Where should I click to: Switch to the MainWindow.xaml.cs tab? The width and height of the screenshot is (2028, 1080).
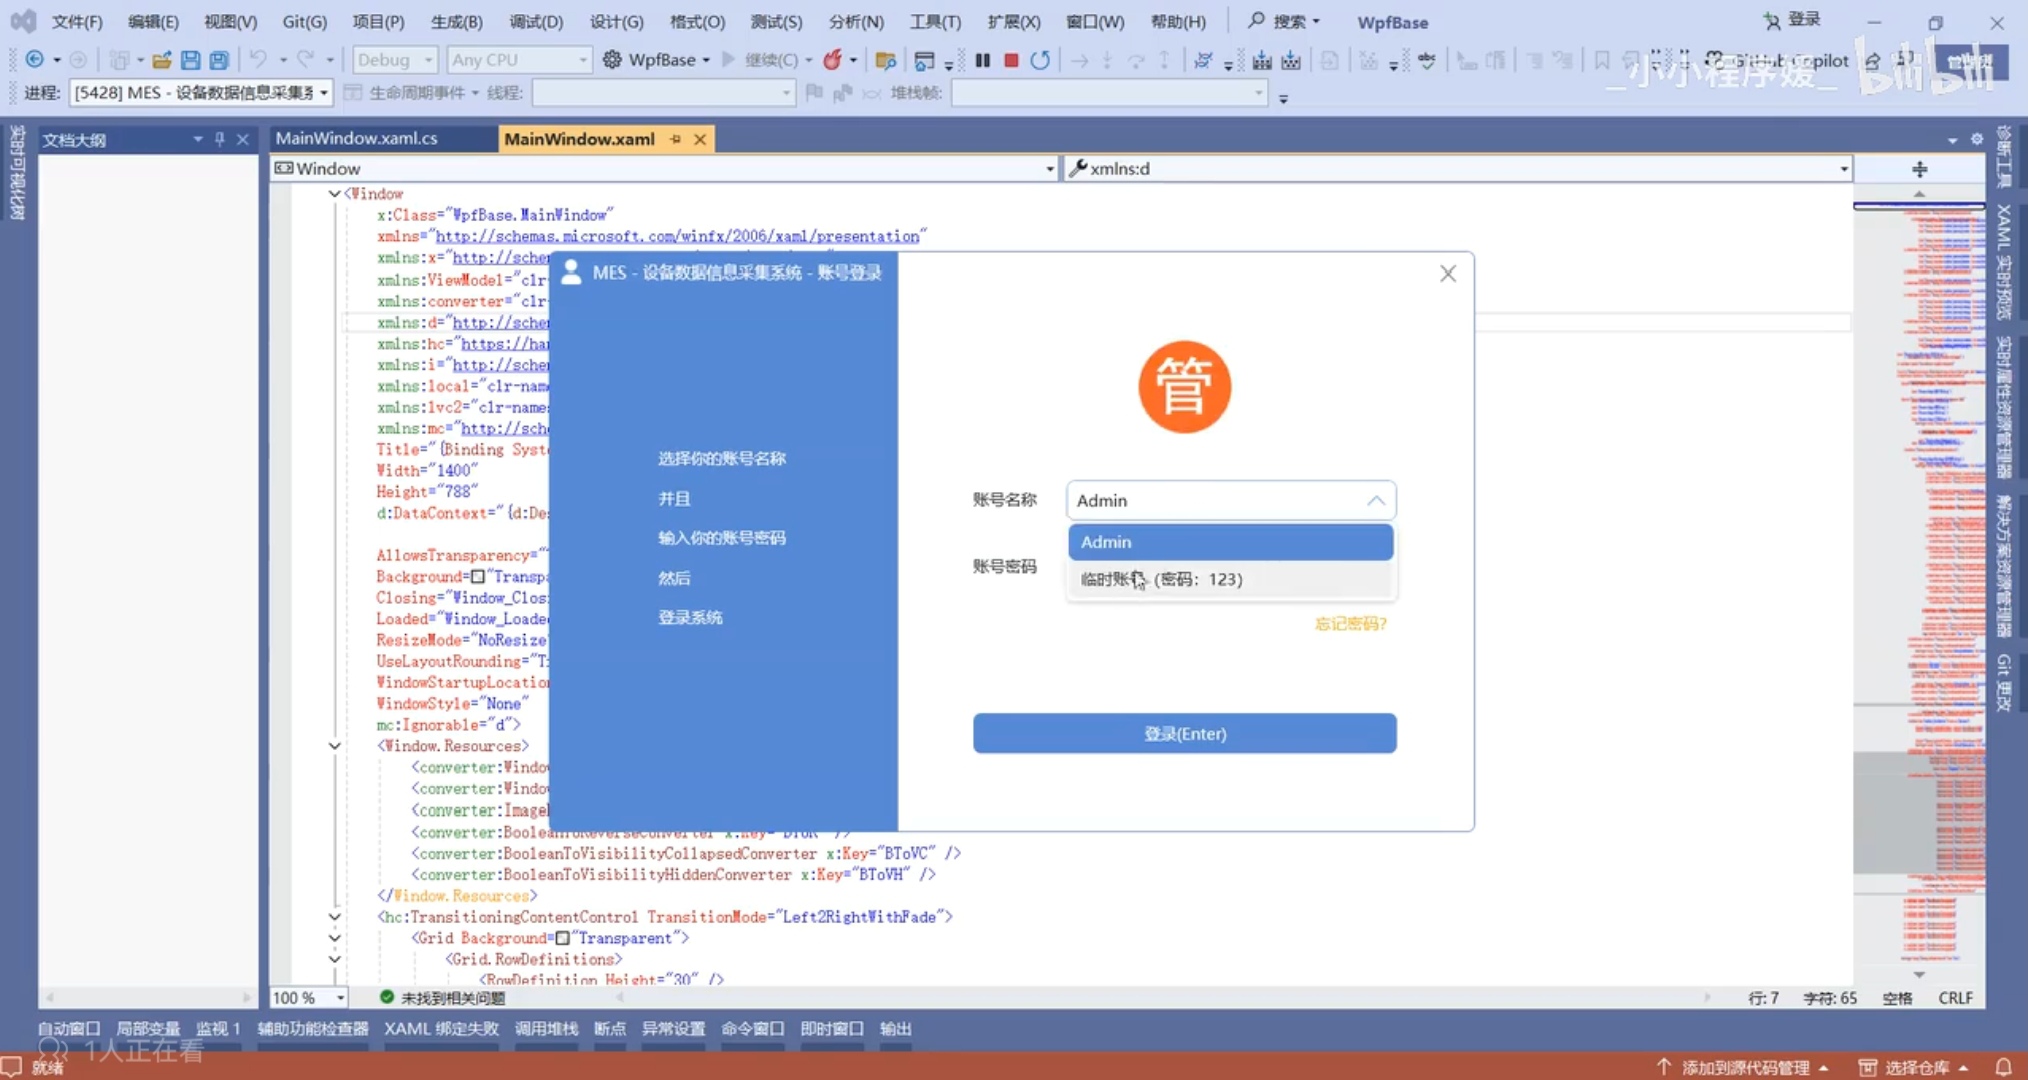click(x=357, y=138)
